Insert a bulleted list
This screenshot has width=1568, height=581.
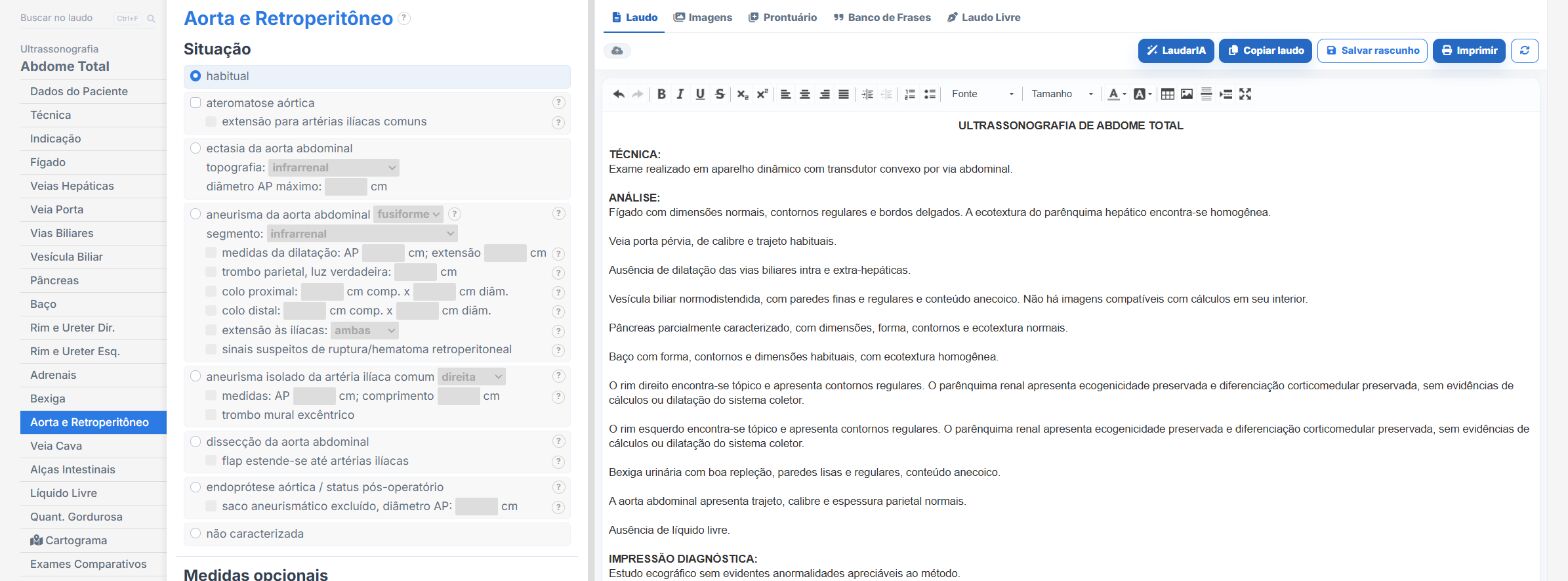(x=930, y=94)
